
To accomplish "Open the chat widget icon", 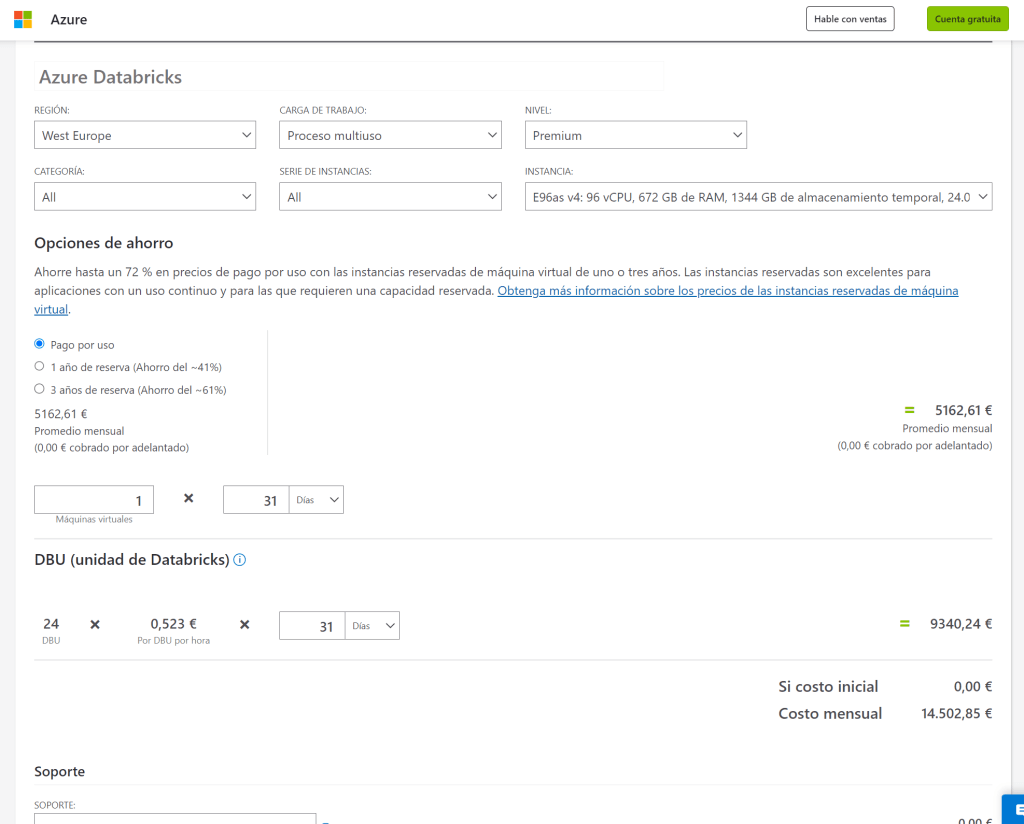I will (1012, 809).
